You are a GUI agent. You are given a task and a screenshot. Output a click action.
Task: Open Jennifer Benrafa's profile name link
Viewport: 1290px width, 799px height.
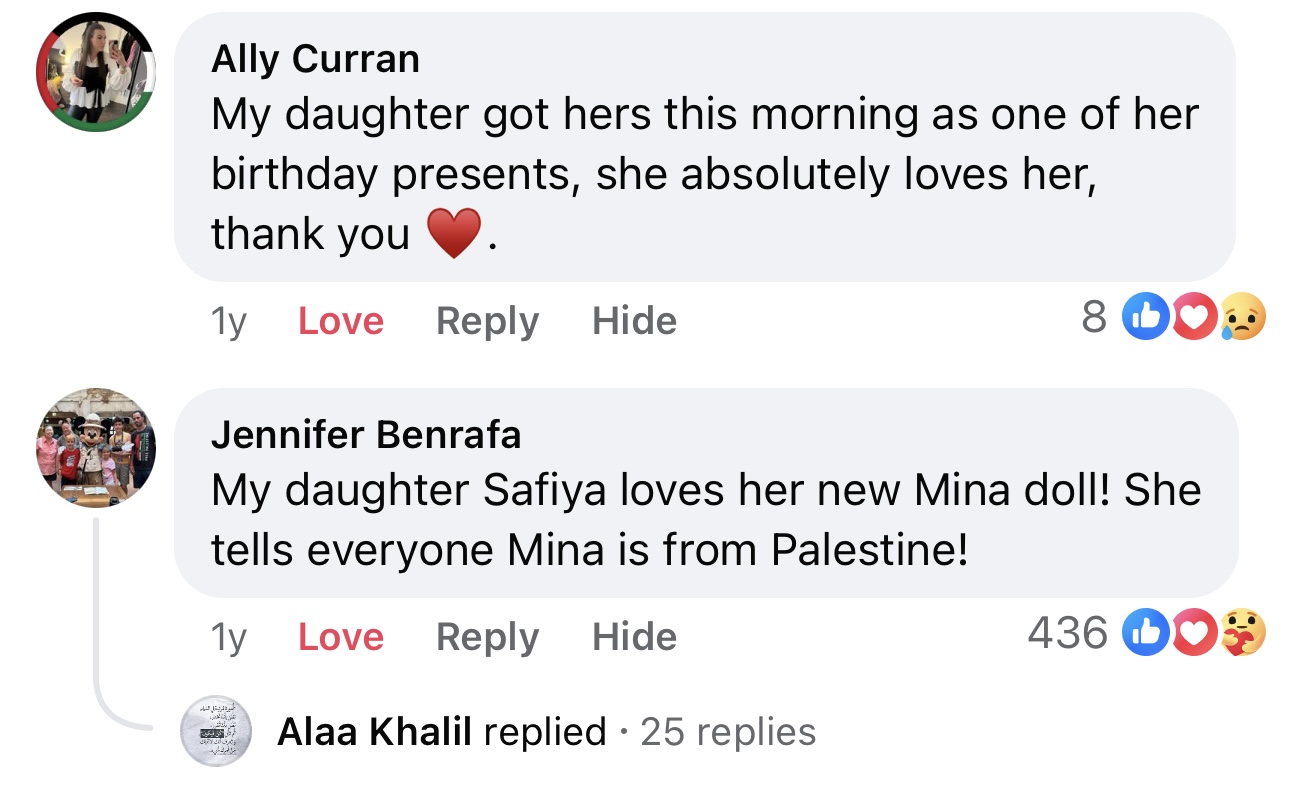click(x=366, y=435)
